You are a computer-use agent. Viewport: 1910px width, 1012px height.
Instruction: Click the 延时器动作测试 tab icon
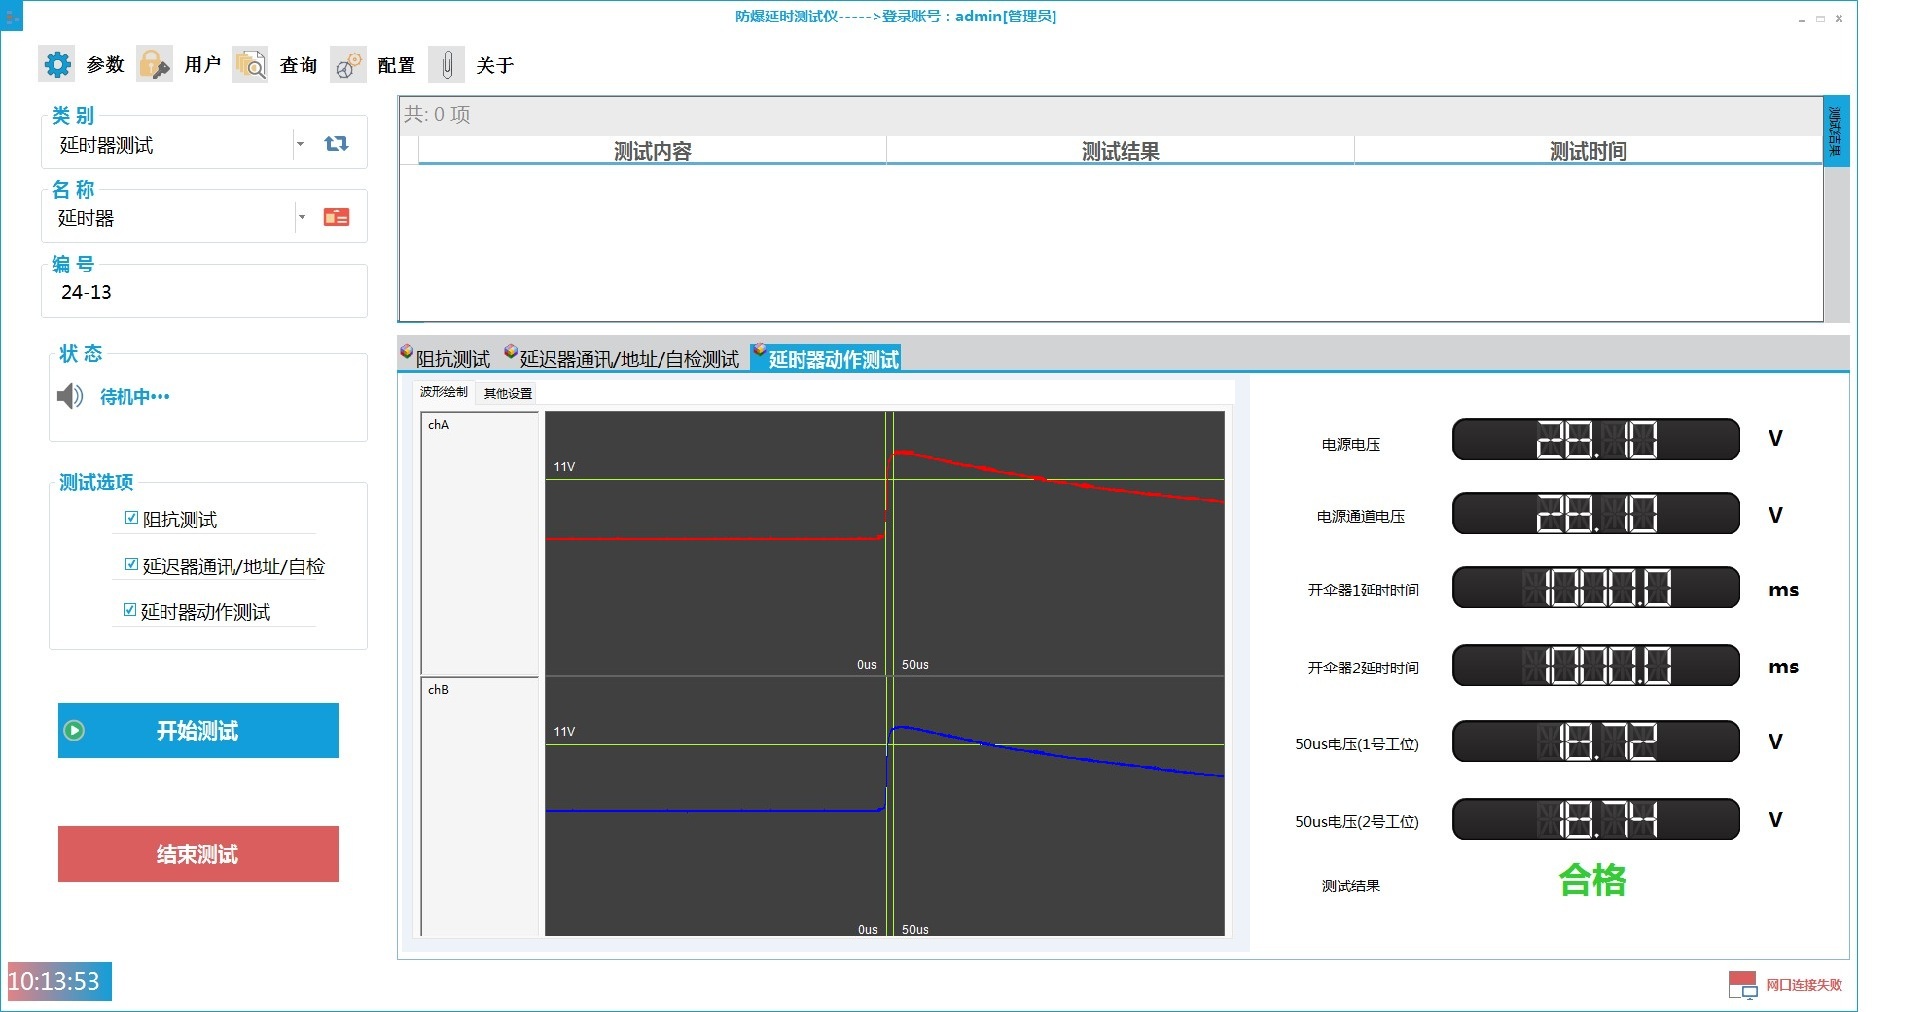(x=760, y=352)
